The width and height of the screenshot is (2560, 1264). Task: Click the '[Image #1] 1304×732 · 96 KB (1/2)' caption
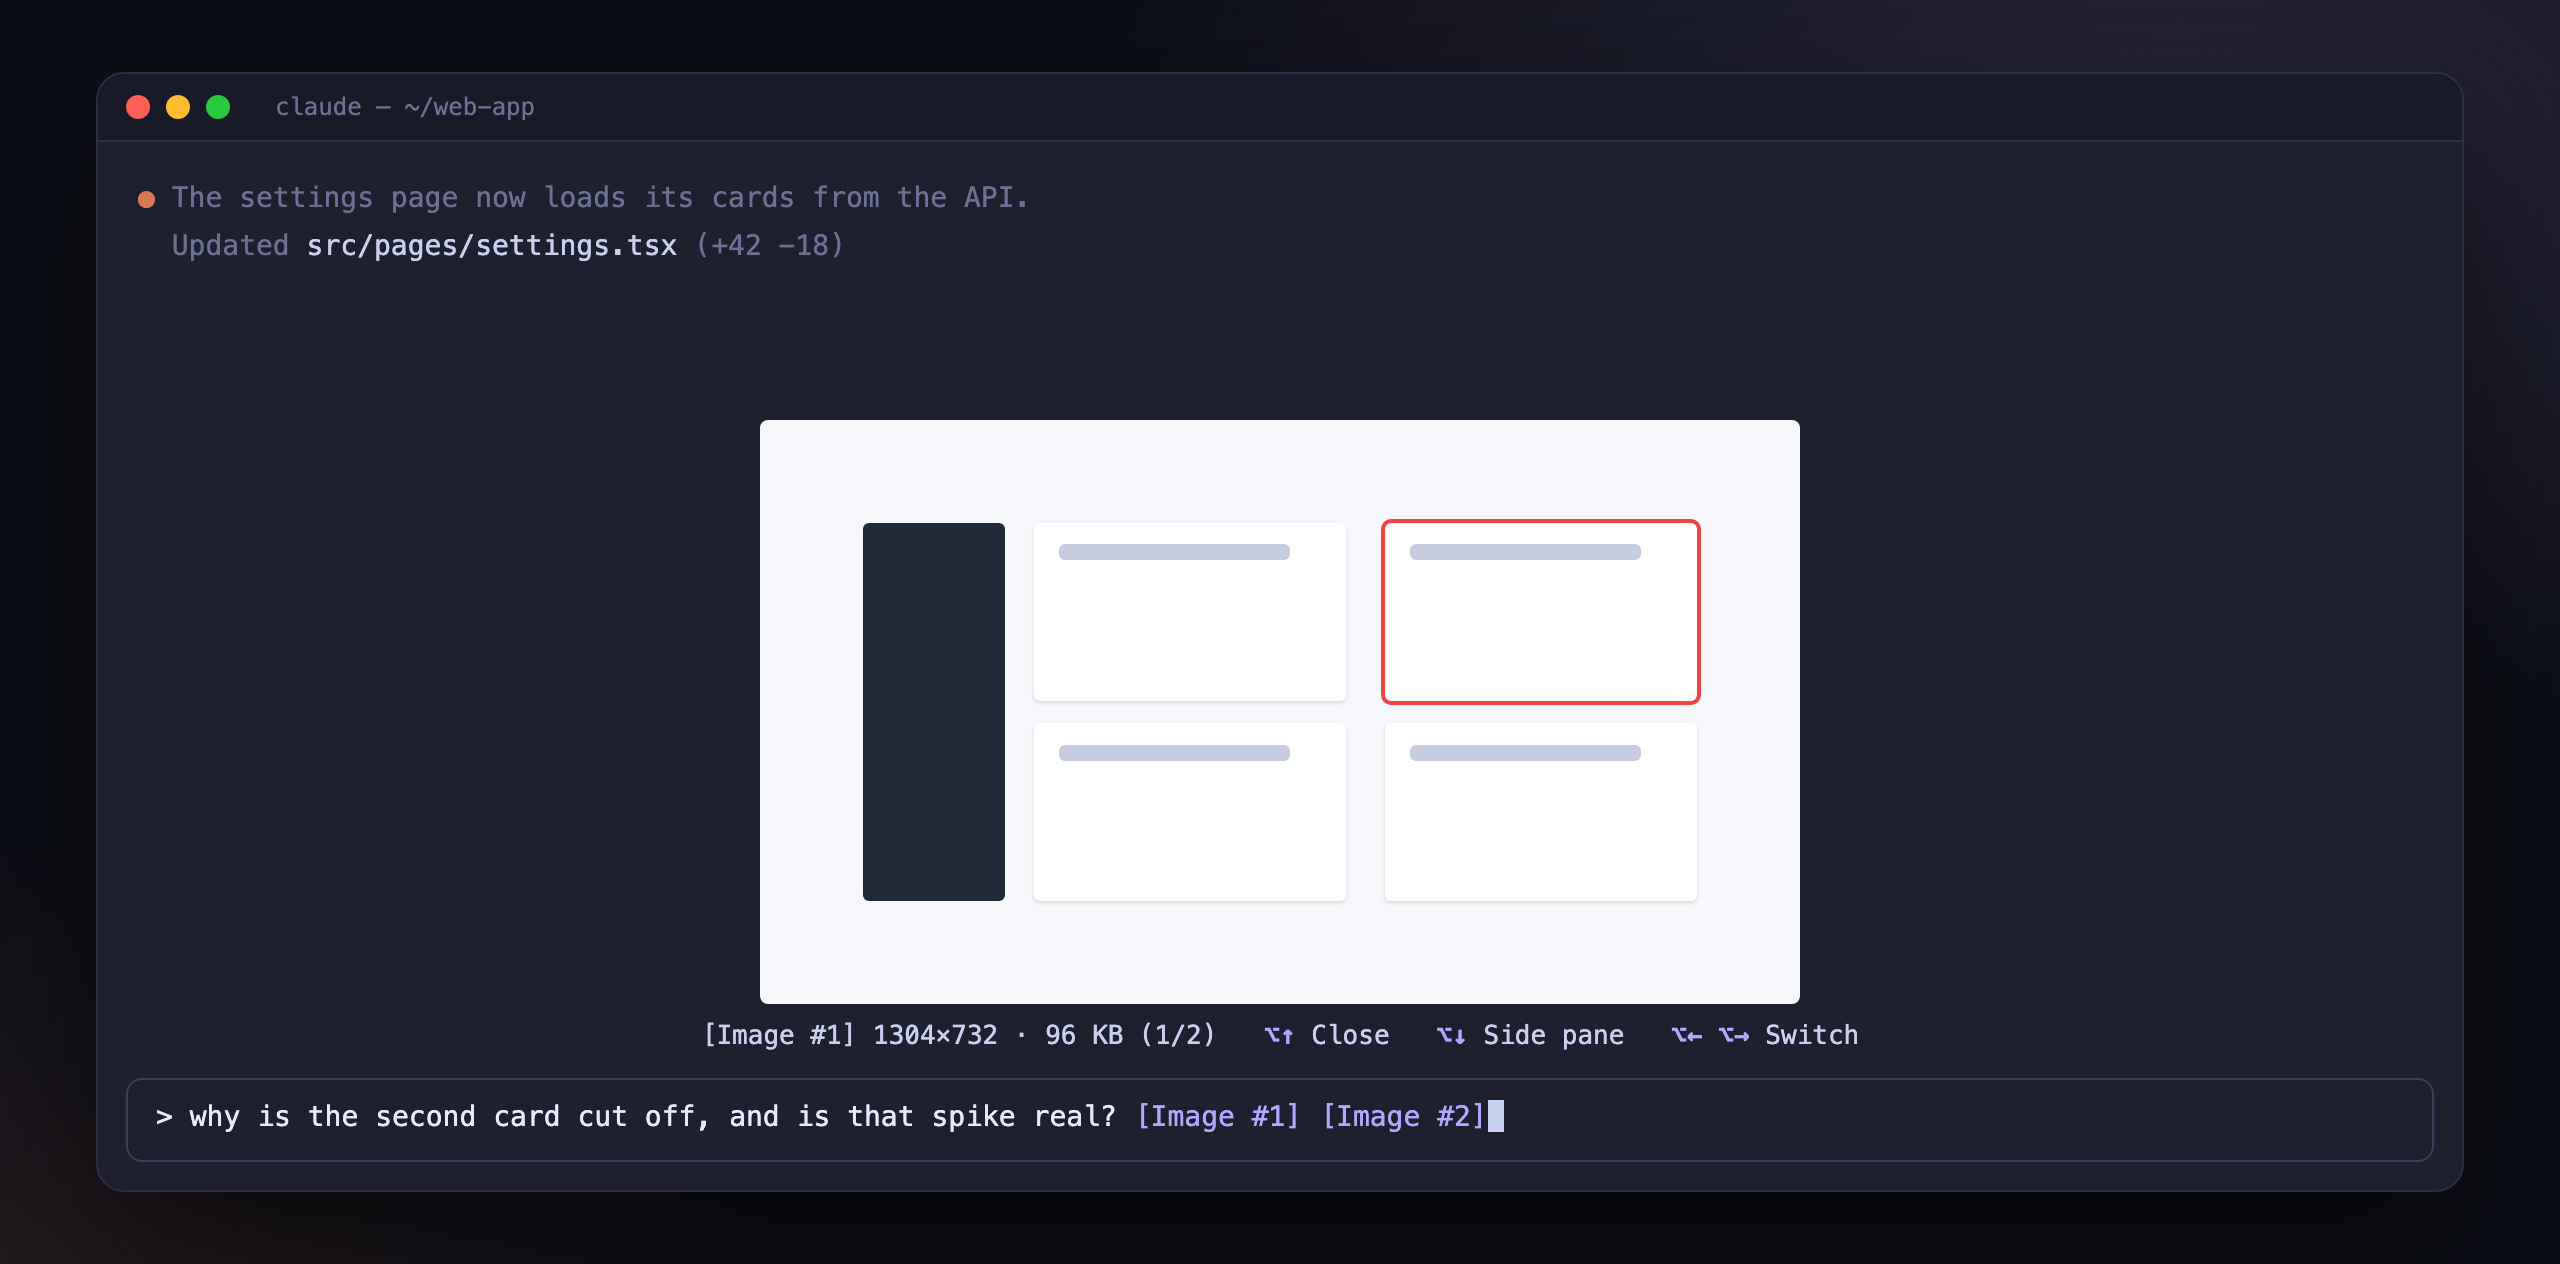(960, 1035)
